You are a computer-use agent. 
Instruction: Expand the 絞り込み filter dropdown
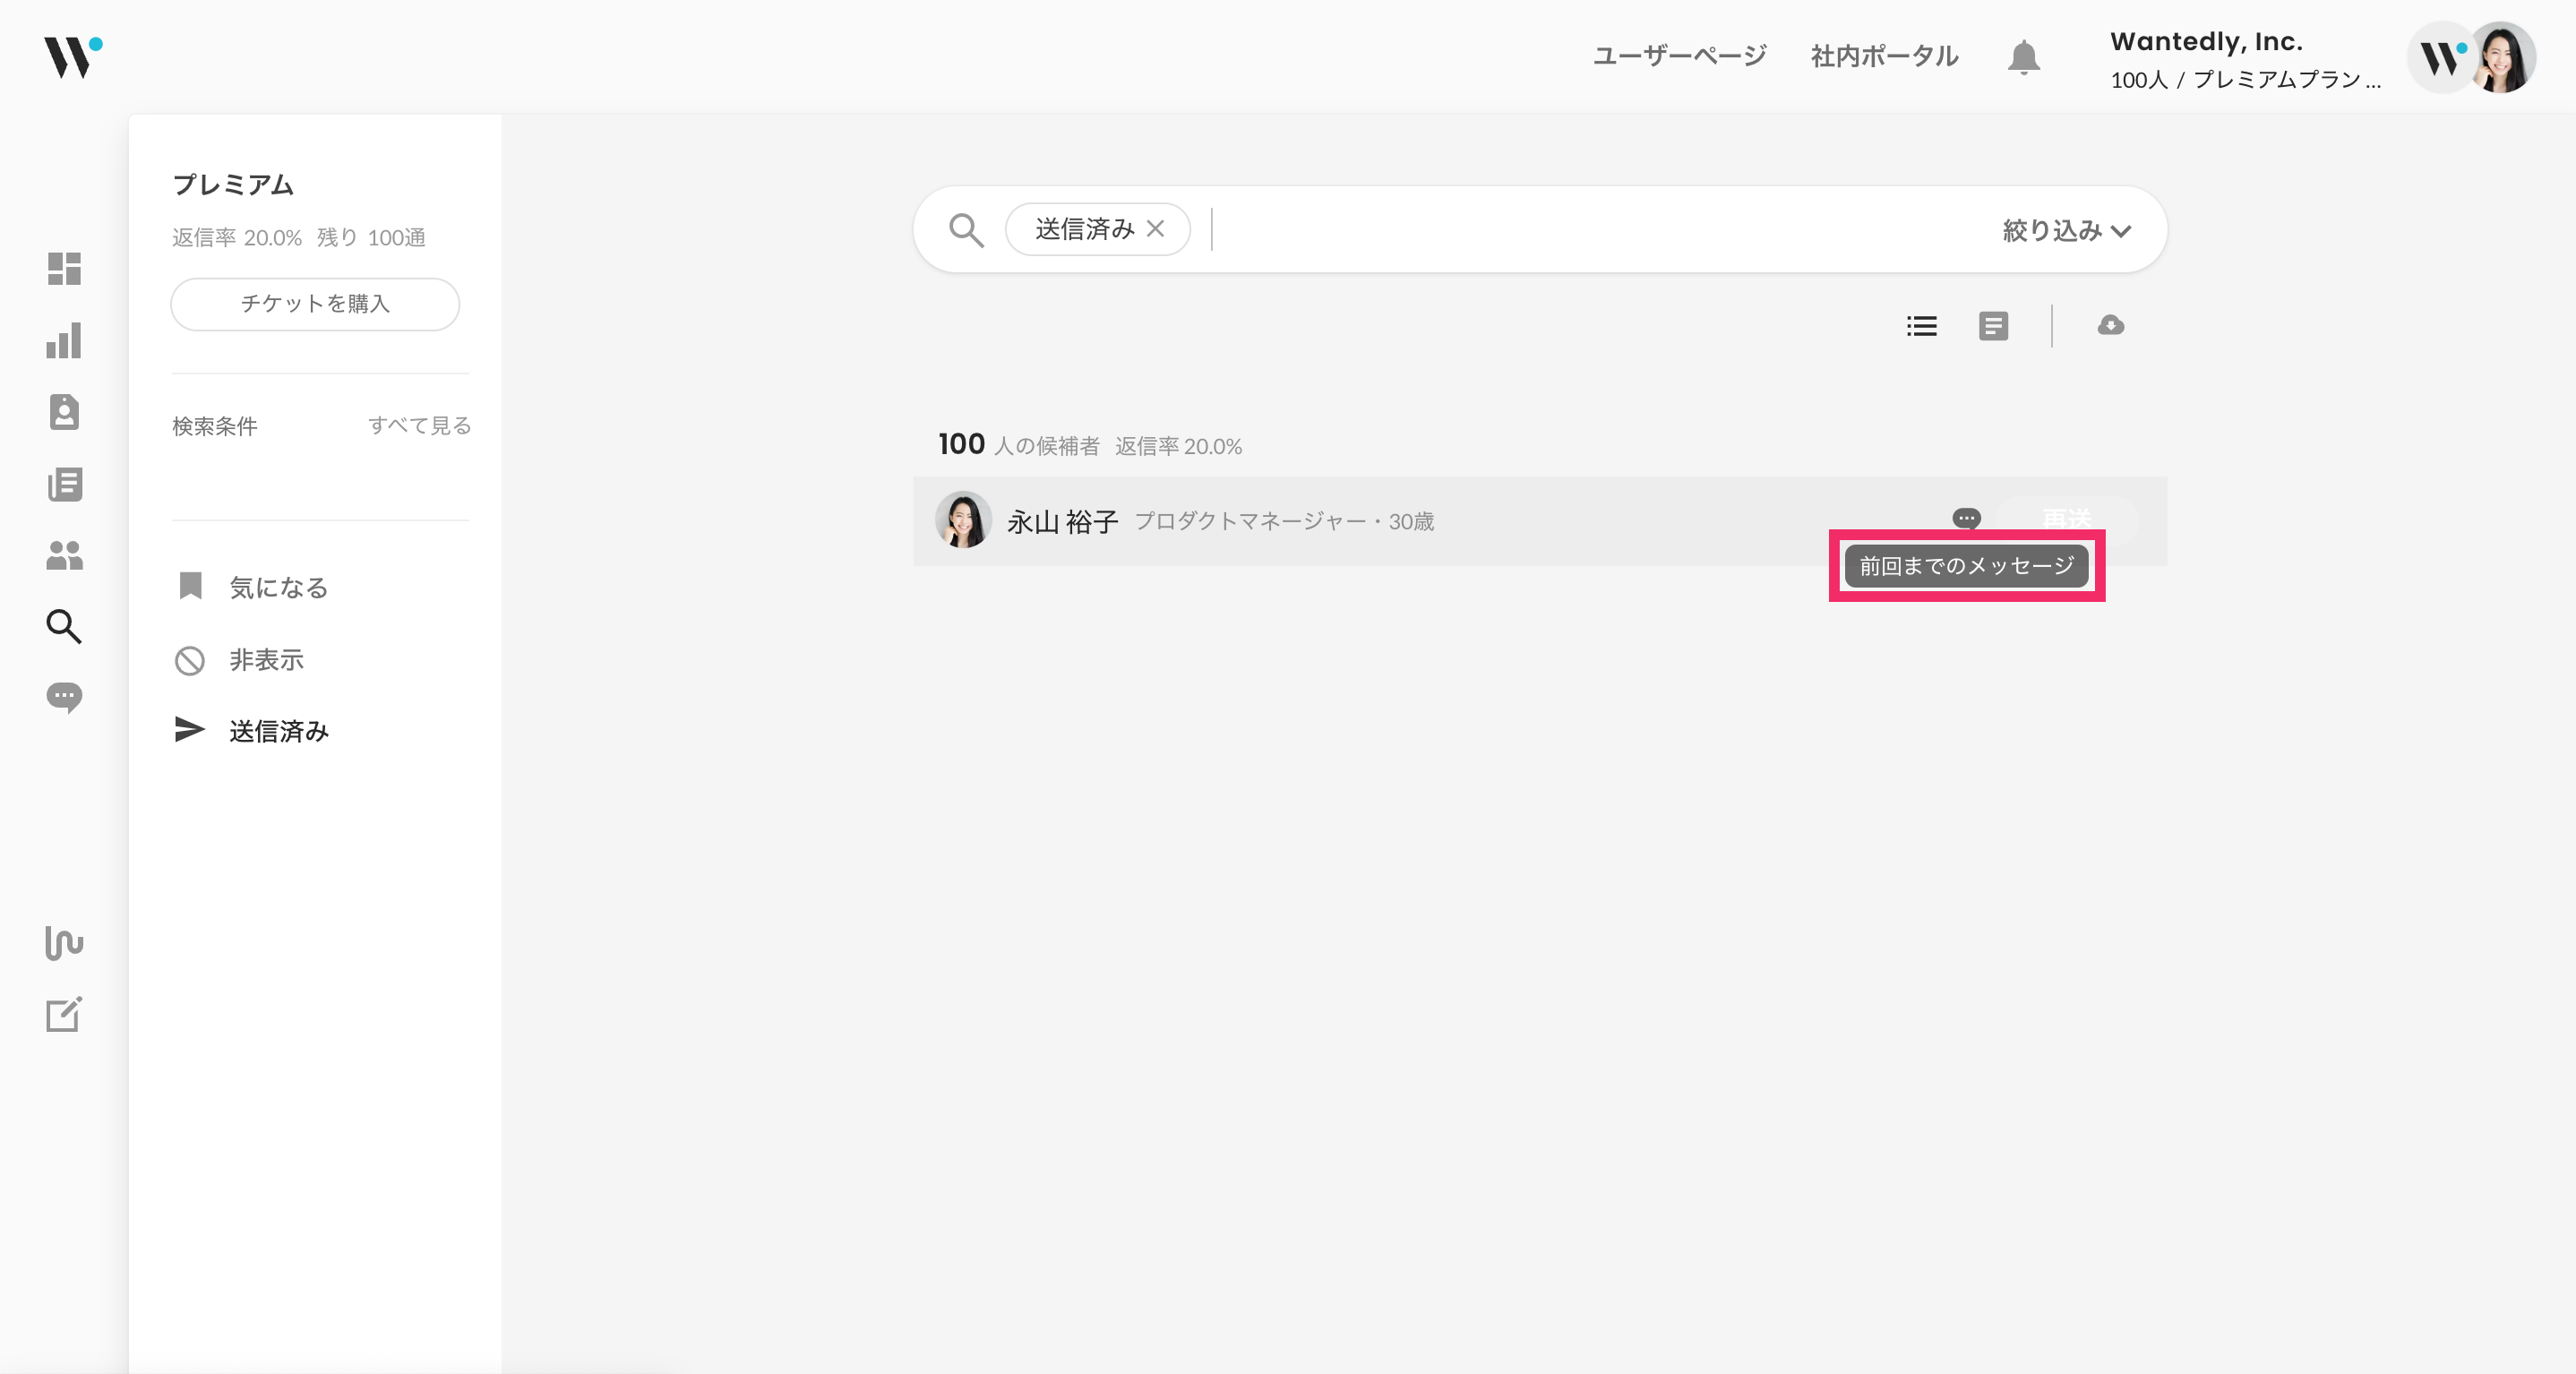2066,231
